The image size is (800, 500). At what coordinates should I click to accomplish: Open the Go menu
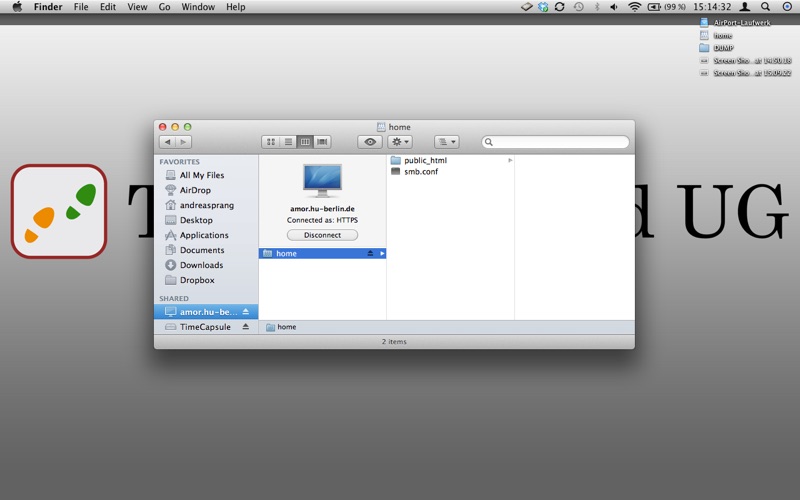[164, 7]
